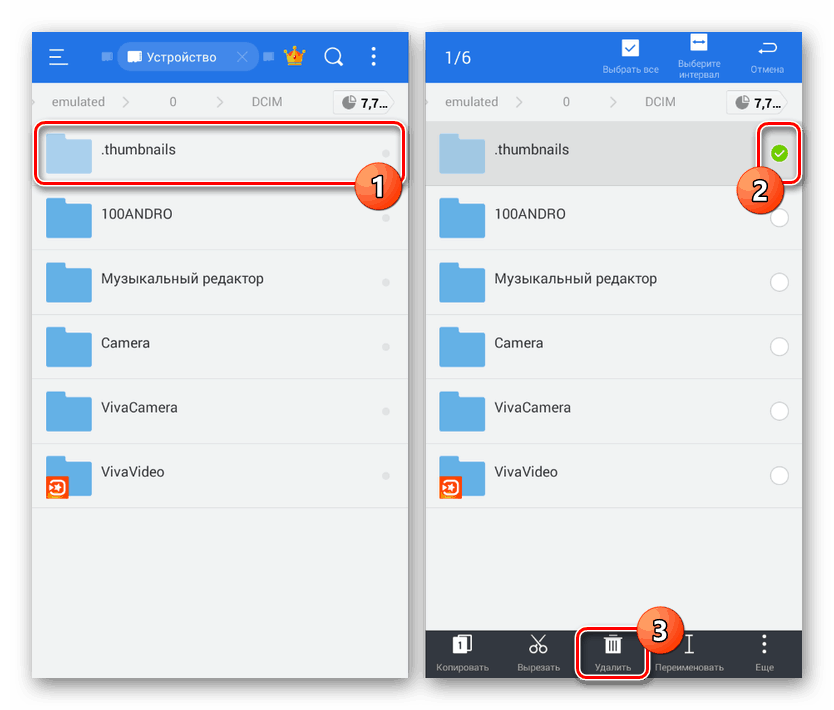
Task: Select VivaVideo row in right screen
Action: point(613,475)
